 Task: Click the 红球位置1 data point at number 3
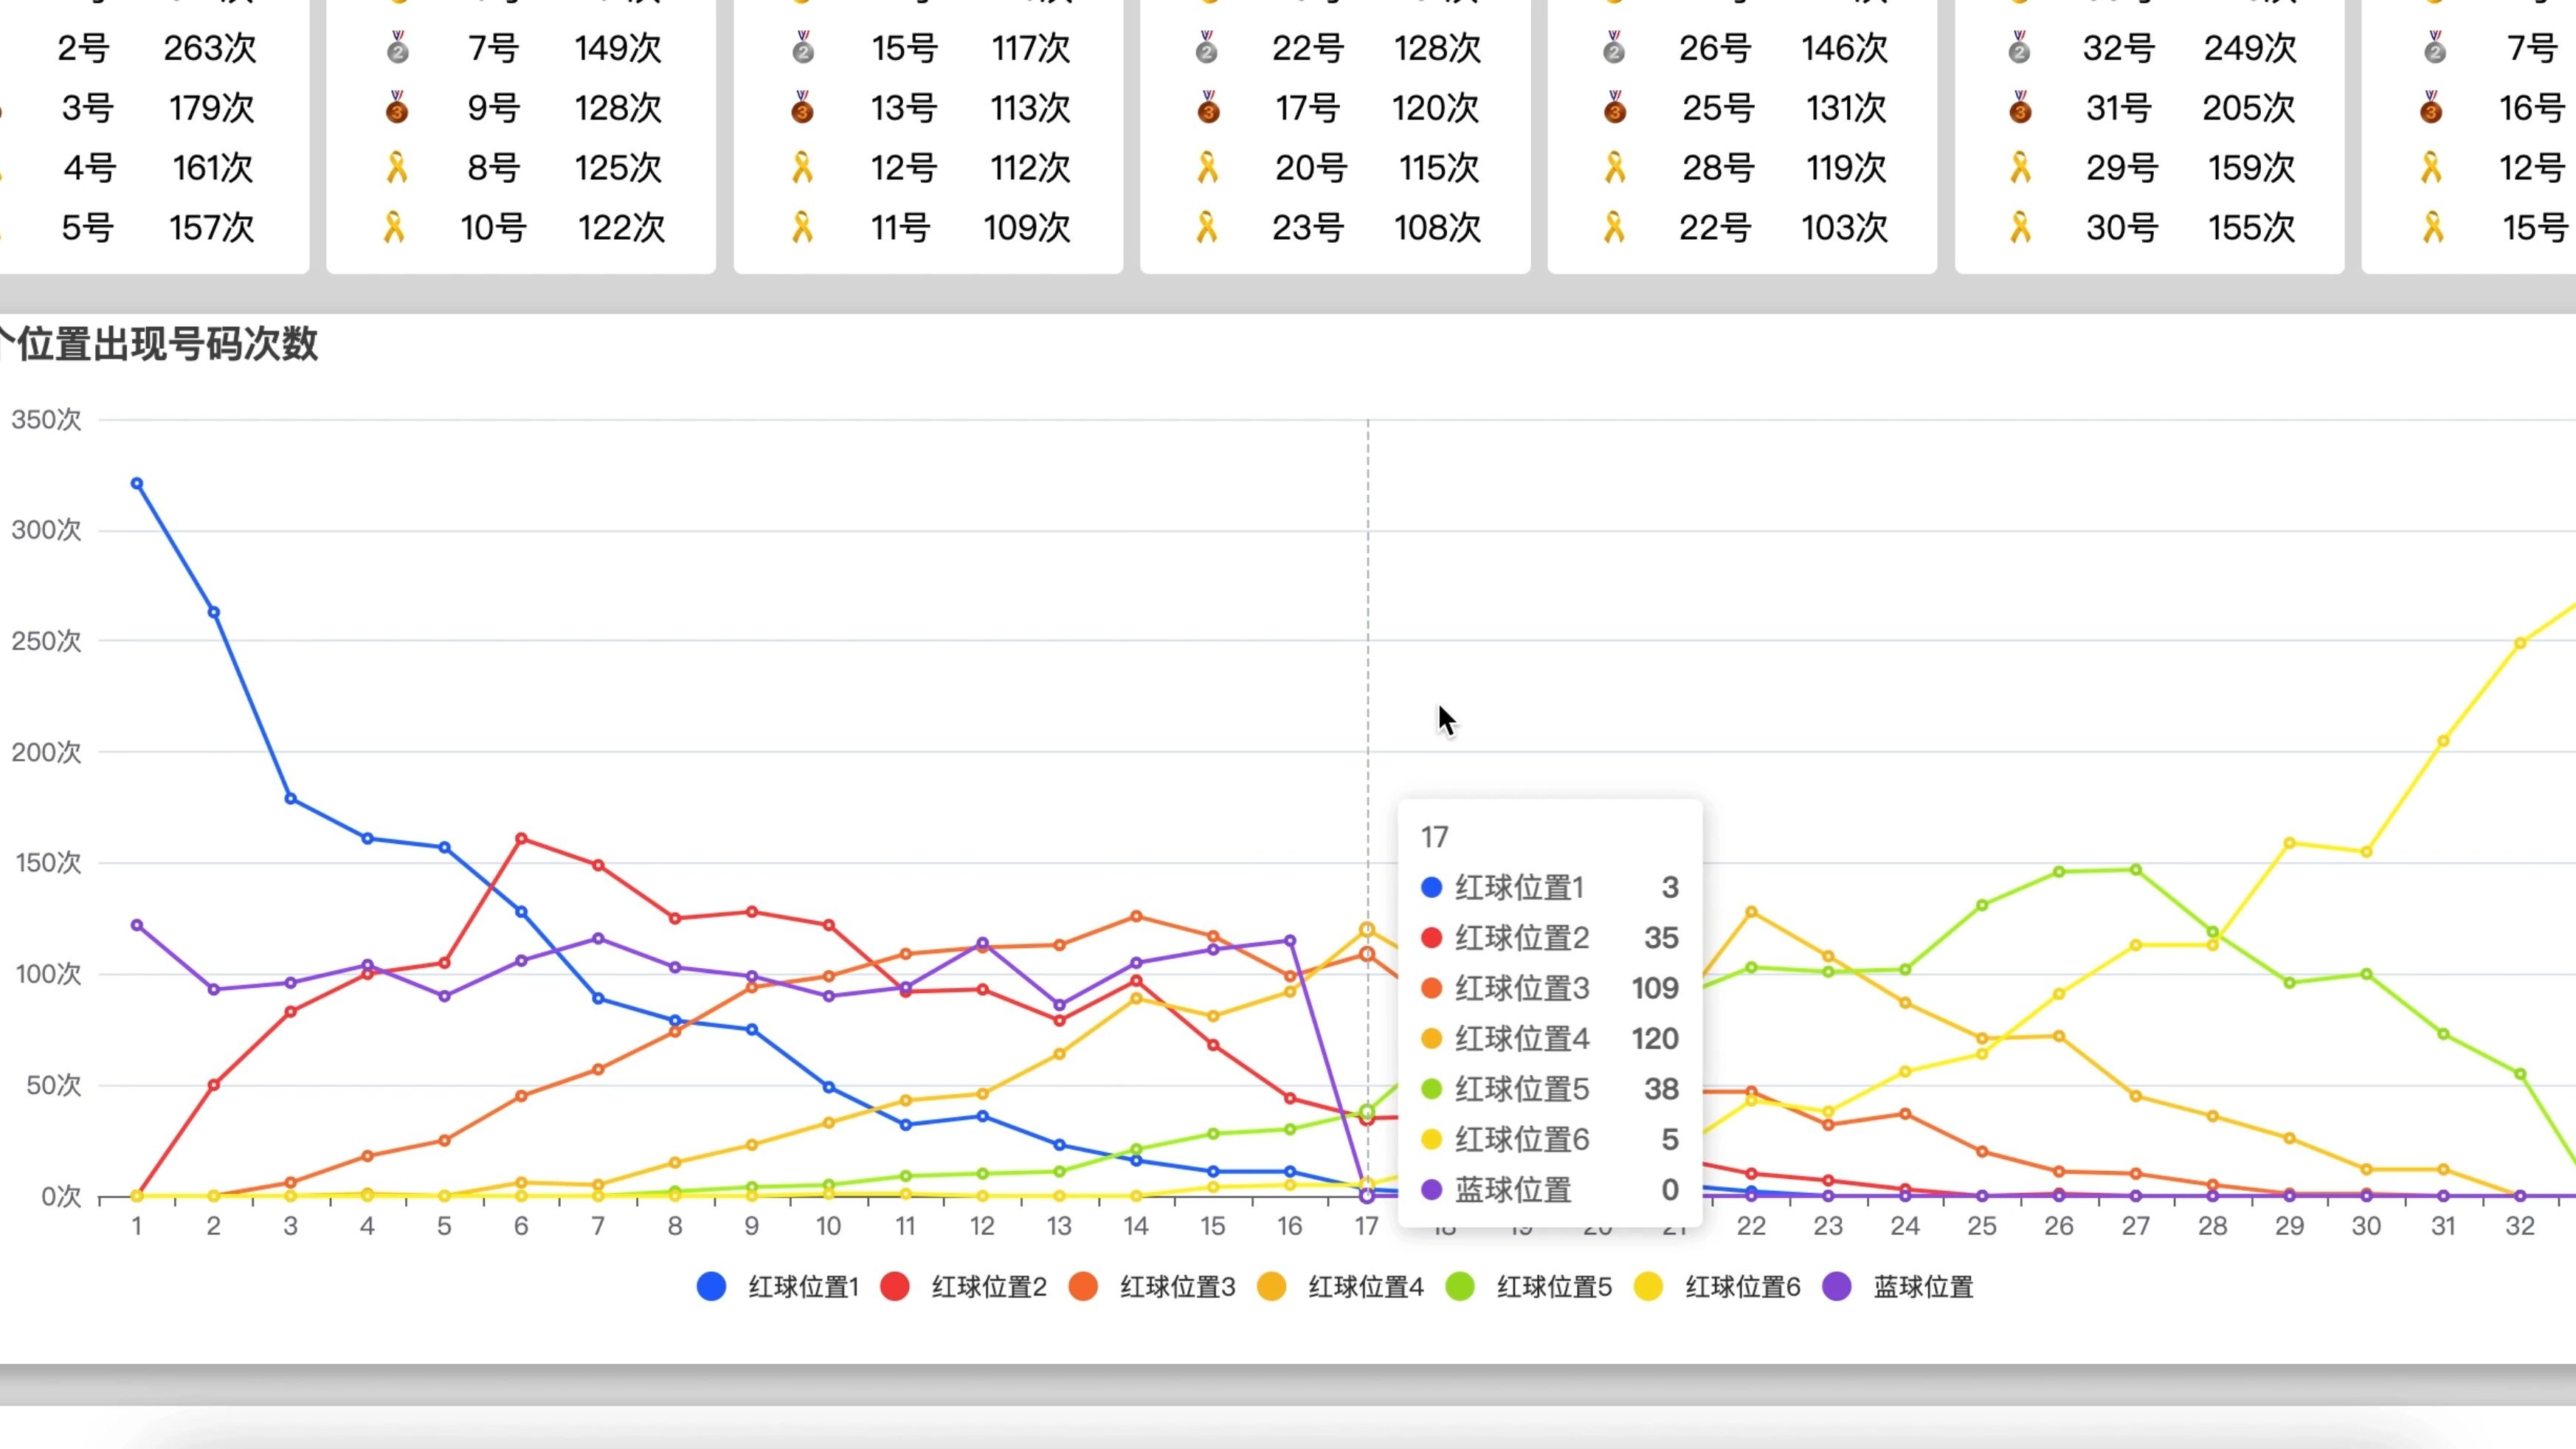[x=291, y=799]
